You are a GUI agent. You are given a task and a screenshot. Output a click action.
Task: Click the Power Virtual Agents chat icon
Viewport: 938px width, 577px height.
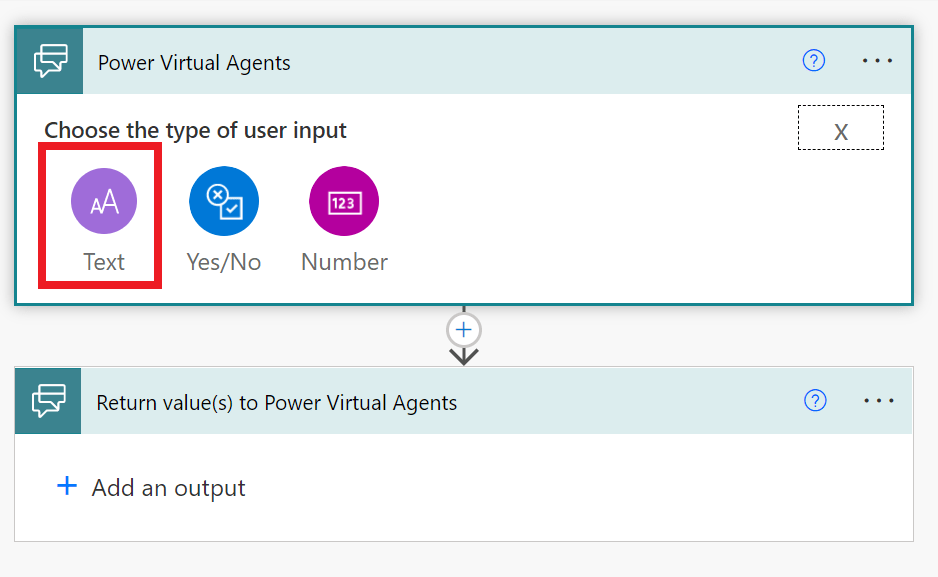coord(50,62)
